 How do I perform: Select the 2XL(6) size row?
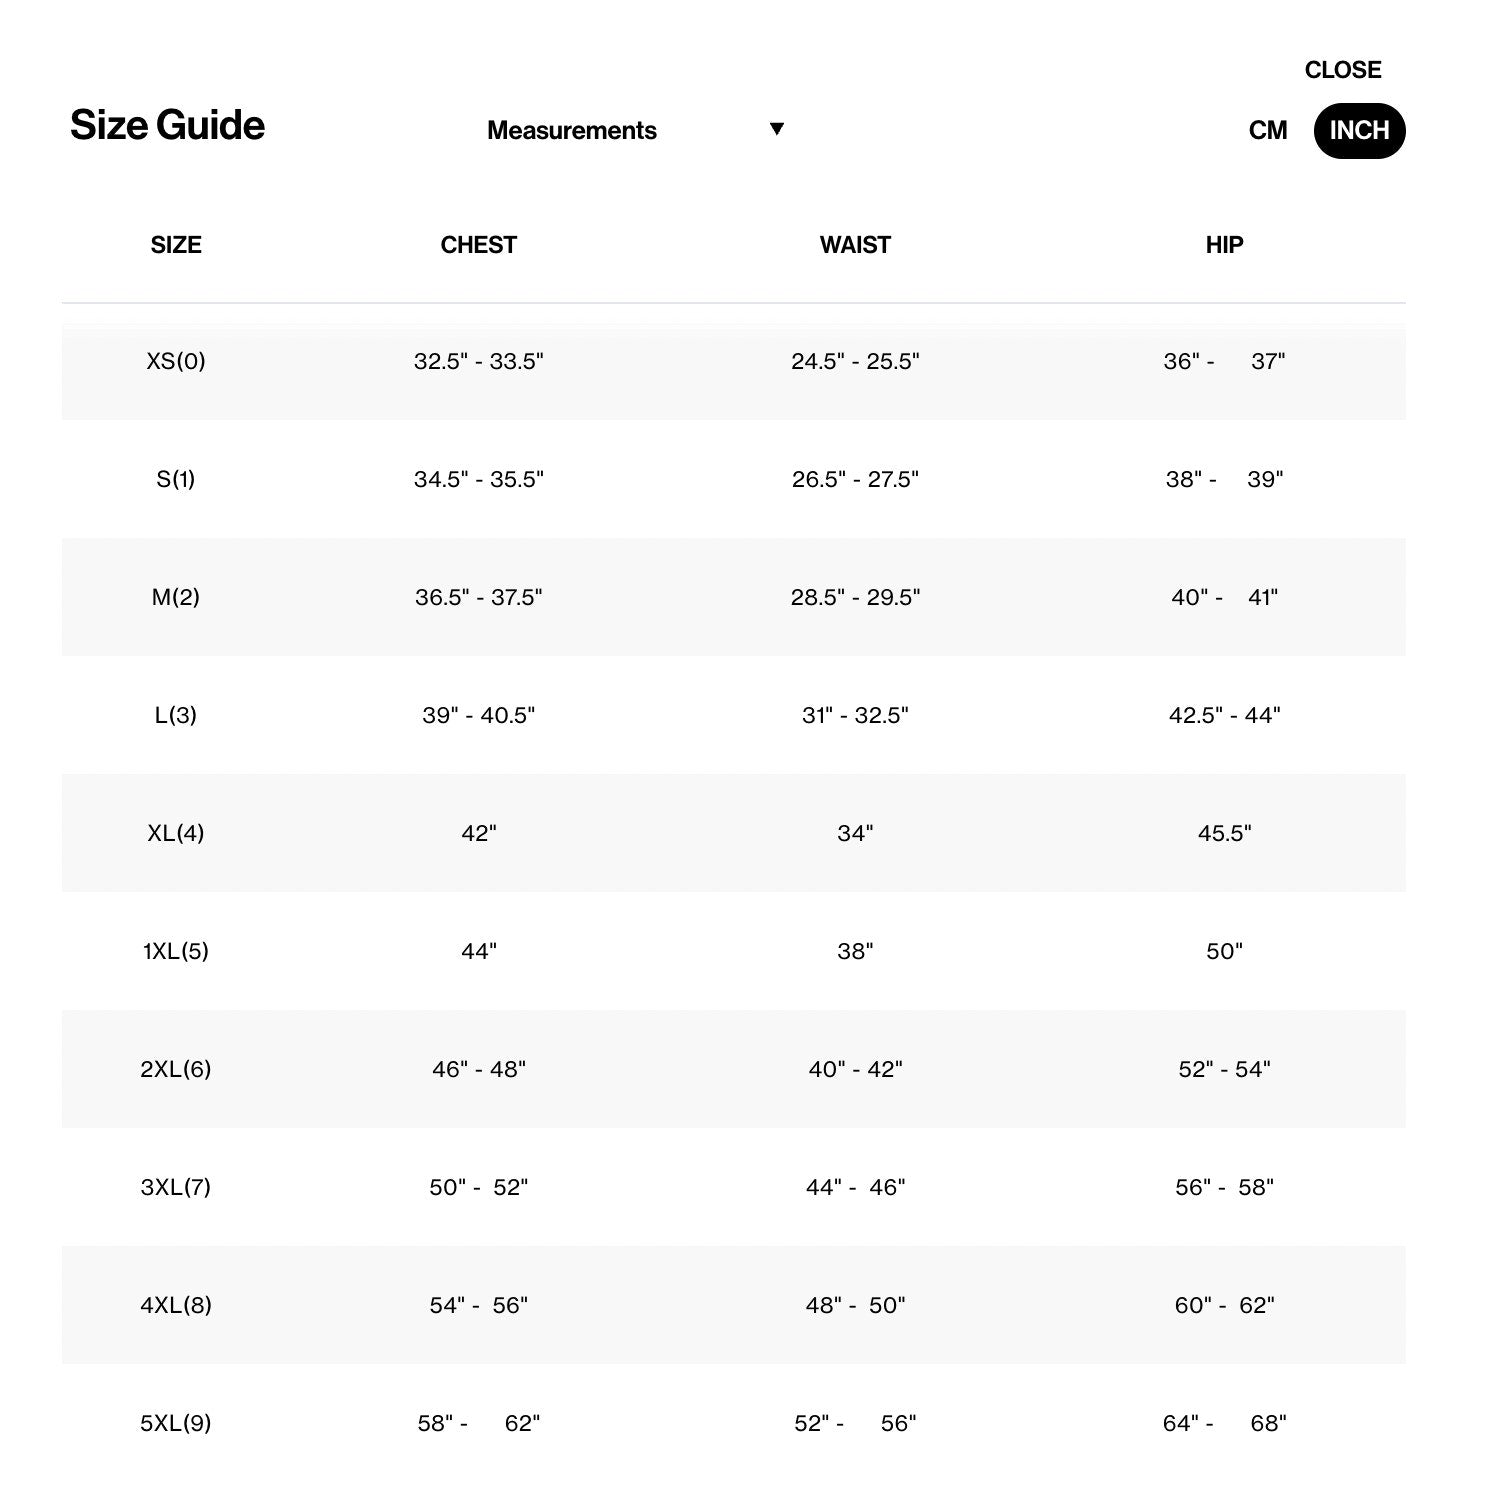pos(734,1069)
